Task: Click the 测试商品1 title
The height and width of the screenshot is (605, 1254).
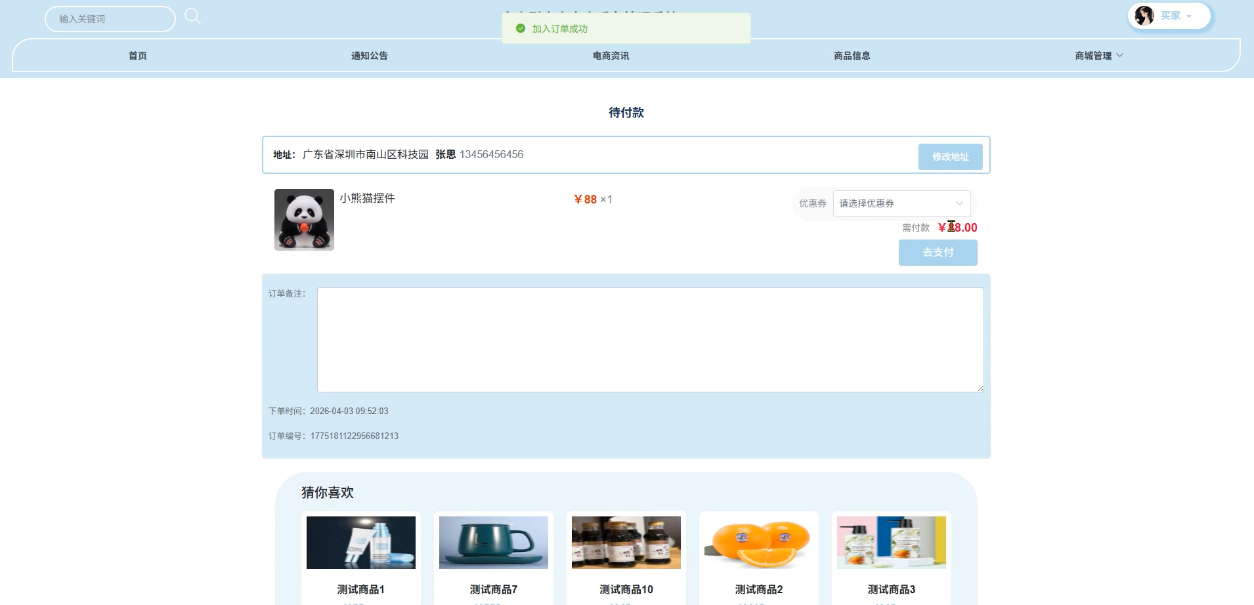Action: click(x=361, y=590)
